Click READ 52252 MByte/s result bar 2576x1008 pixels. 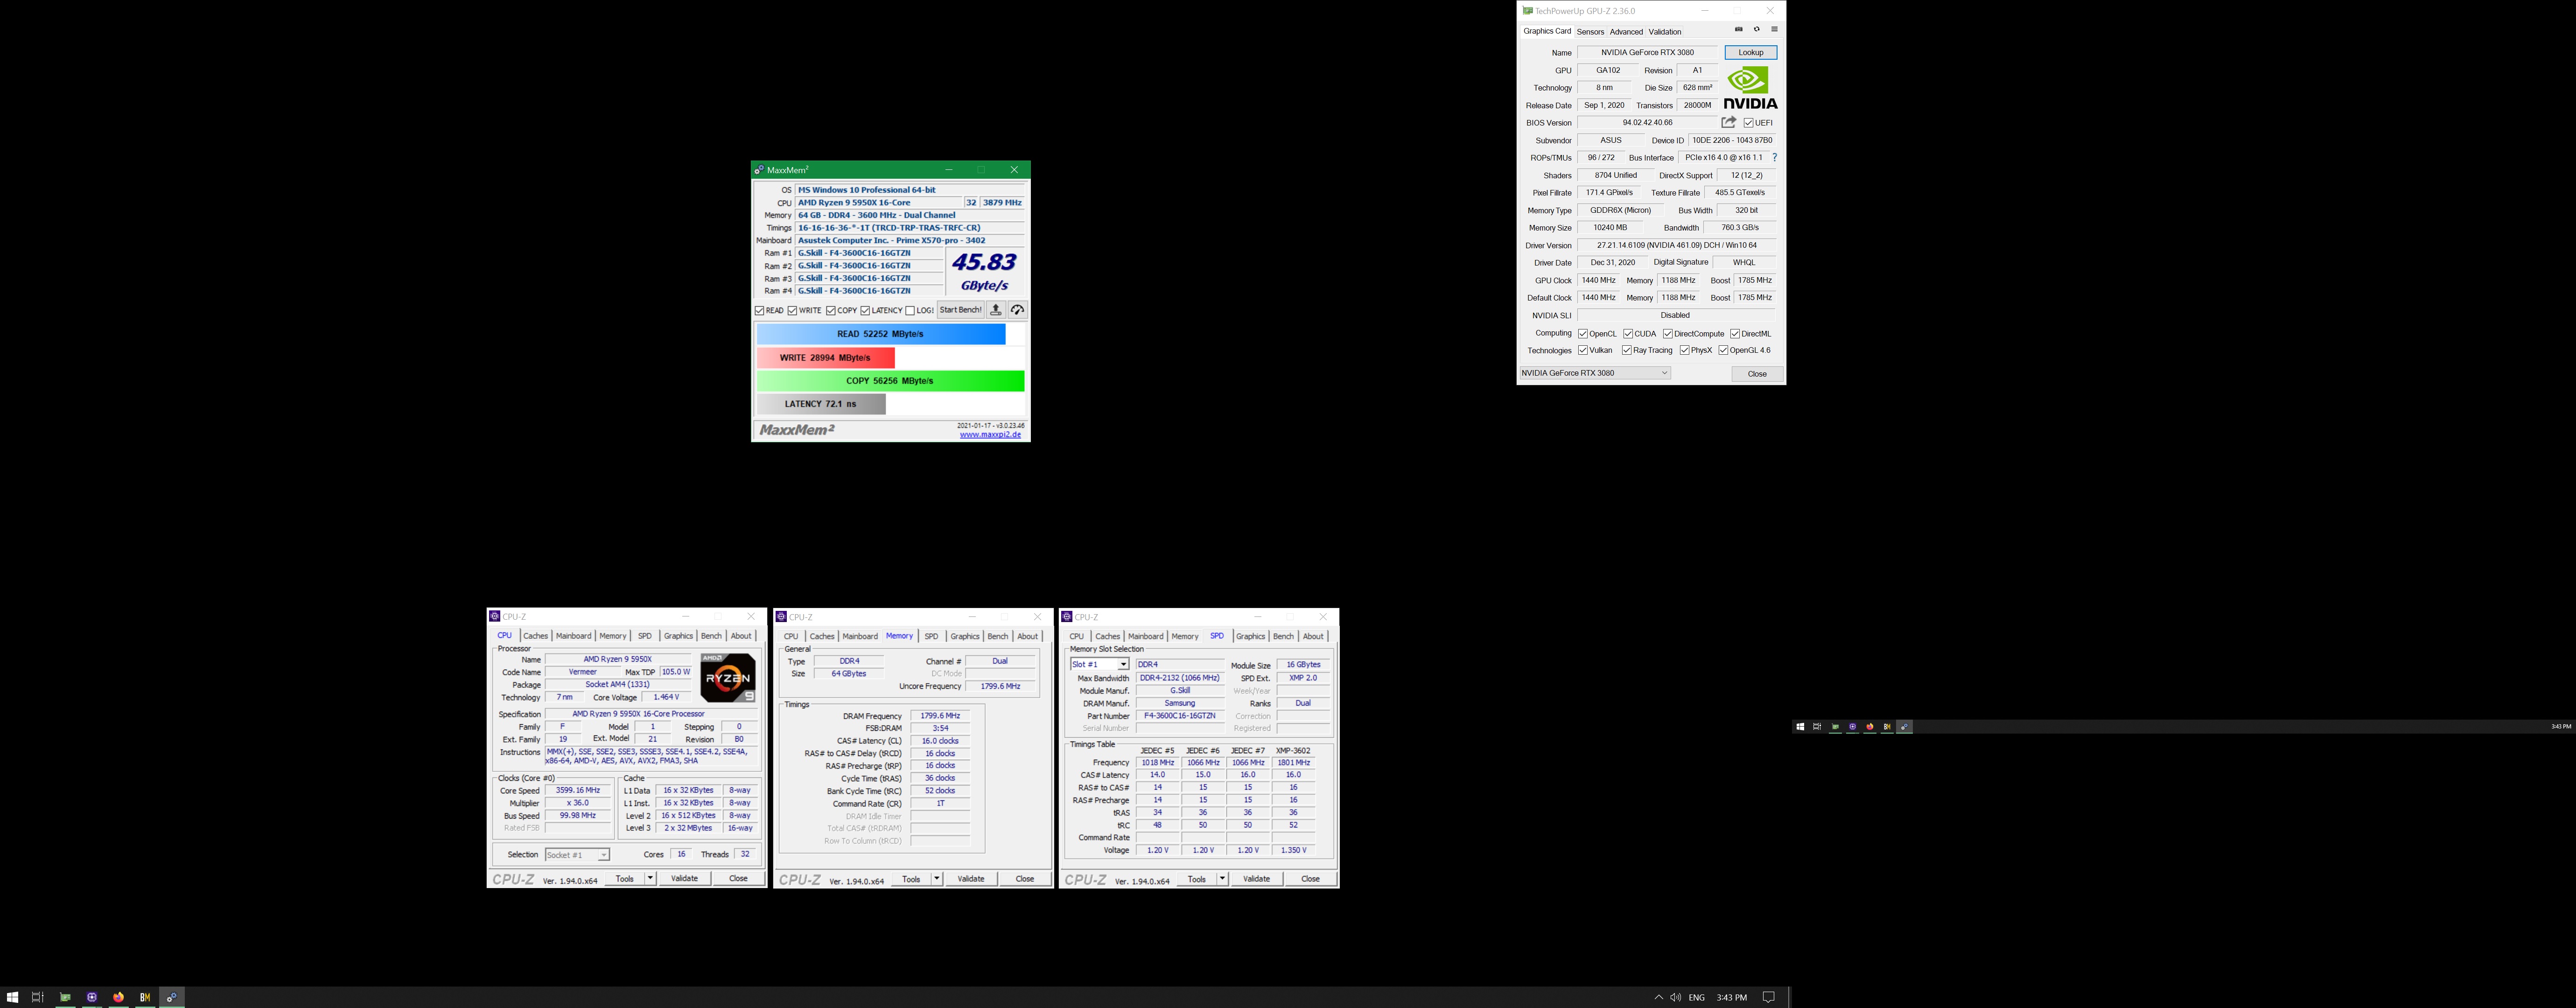881,334
